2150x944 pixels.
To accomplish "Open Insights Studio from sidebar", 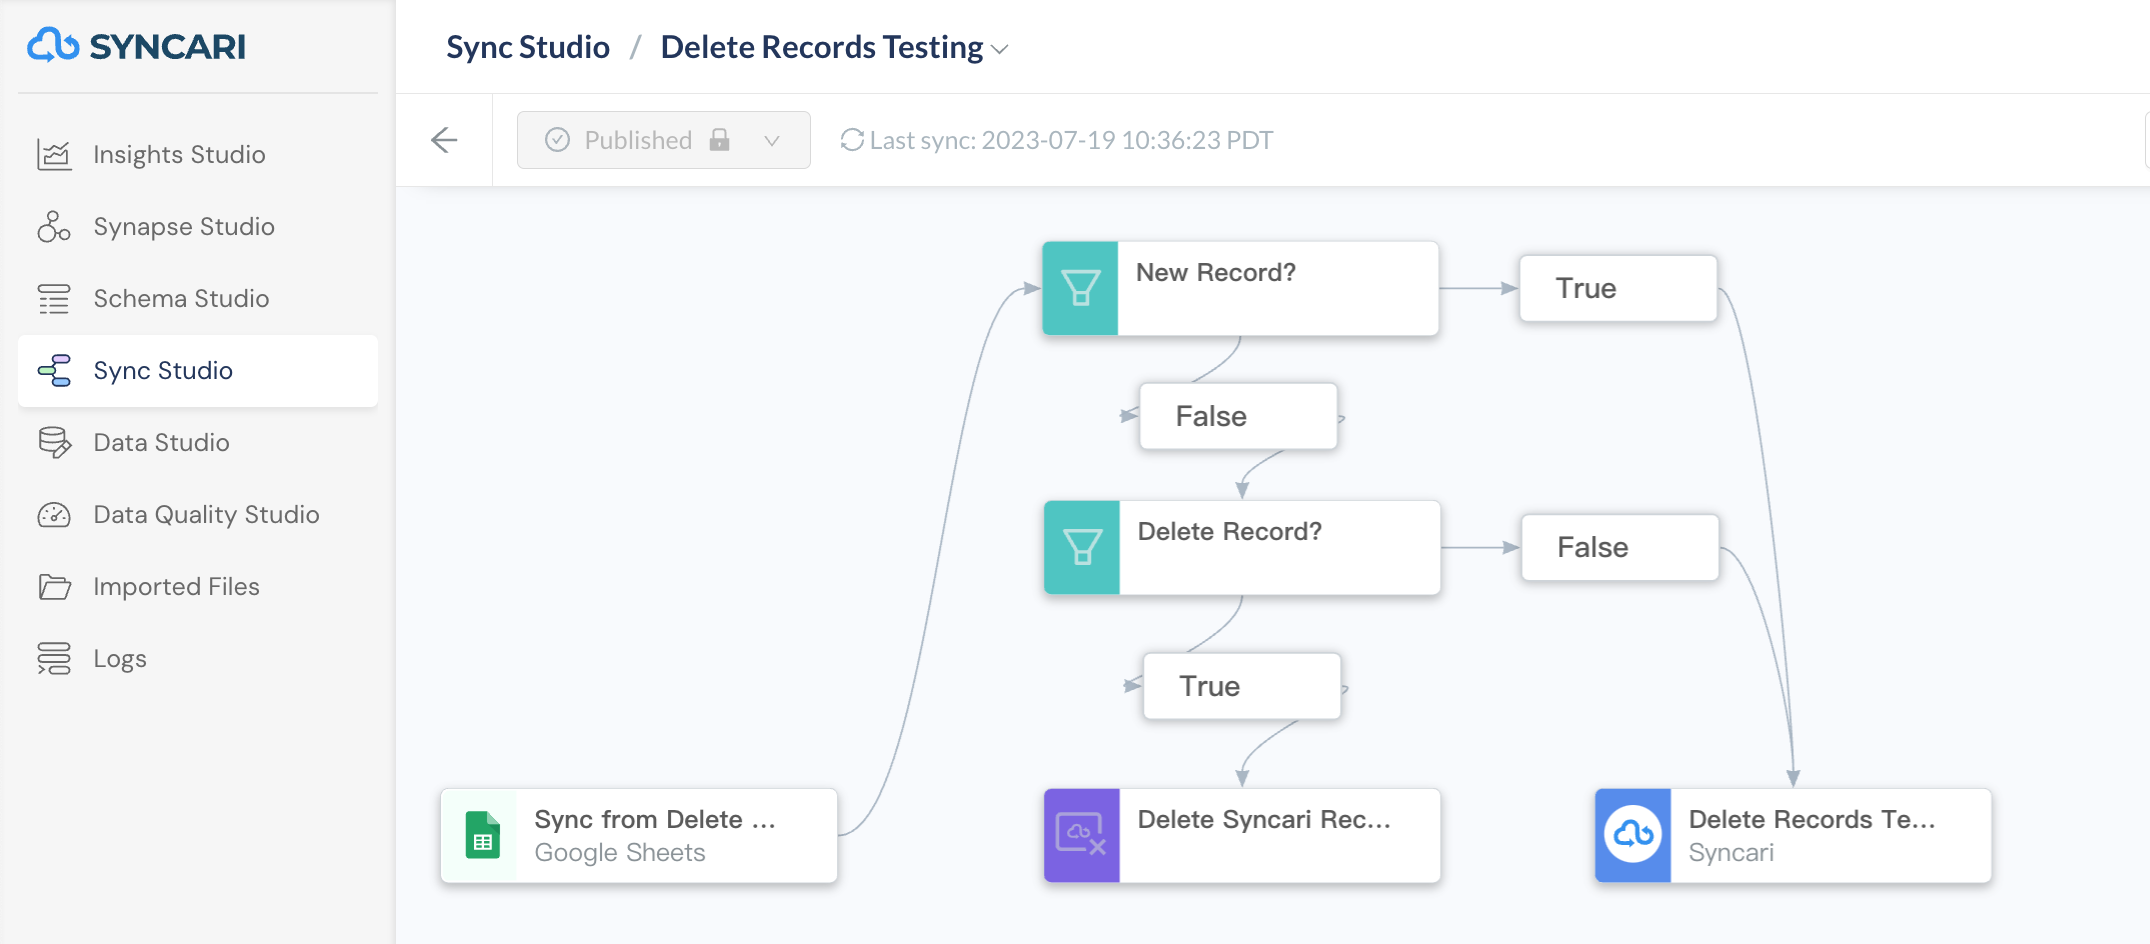I will coord(198,154).
